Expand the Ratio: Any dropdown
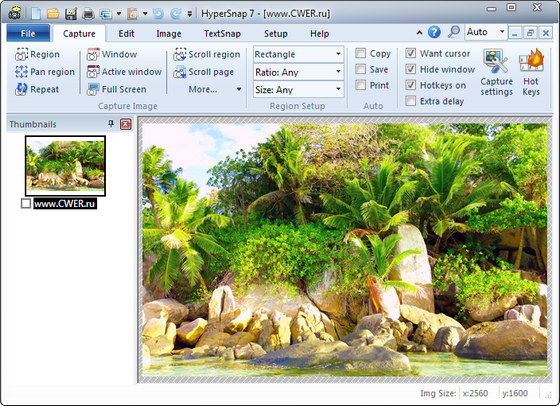The image size is (560, 406). (298, 72)
